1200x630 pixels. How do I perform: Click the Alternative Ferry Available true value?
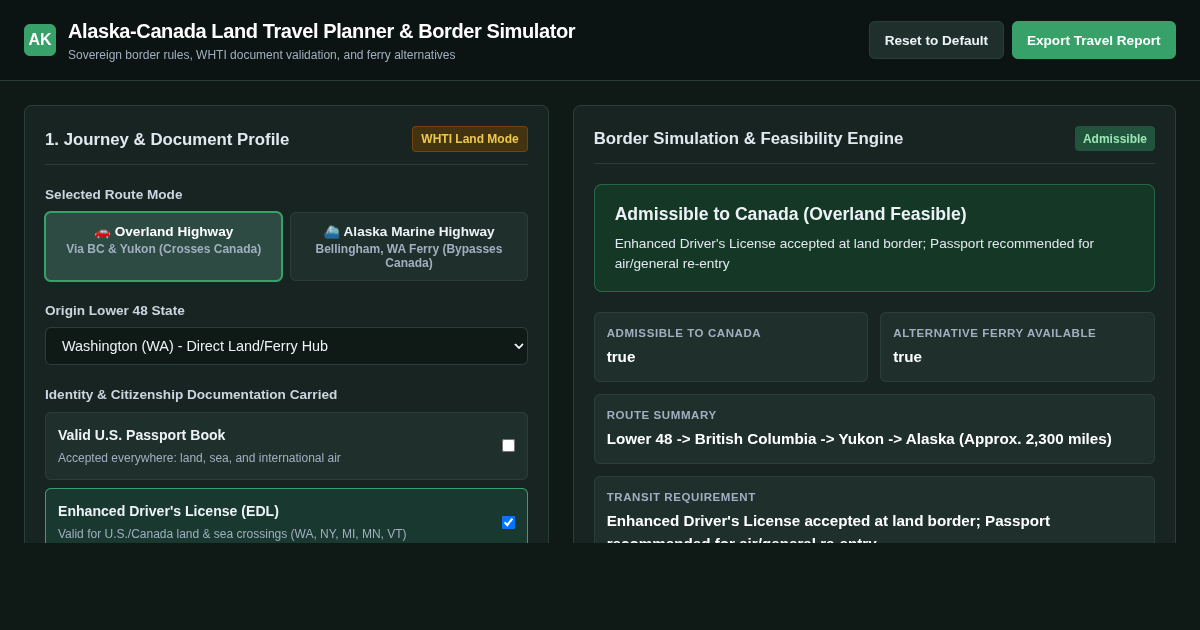[x=907, y=357]
